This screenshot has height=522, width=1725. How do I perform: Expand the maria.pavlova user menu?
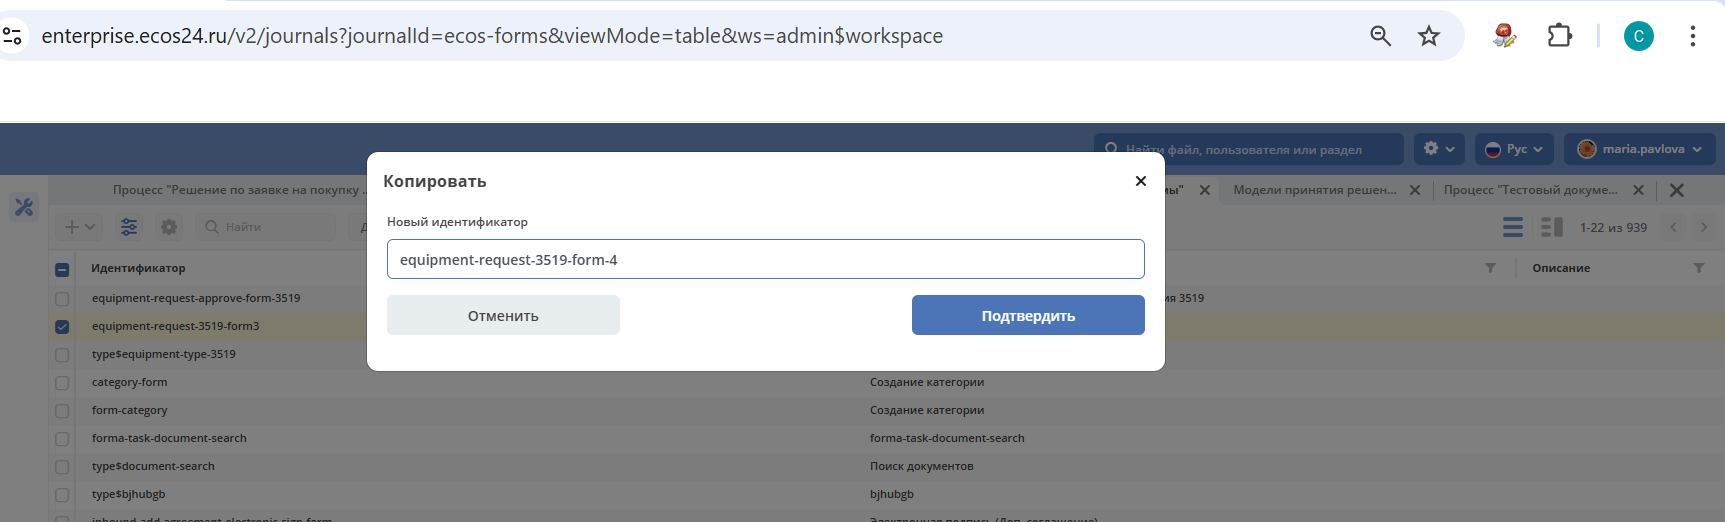(1639, 149)
